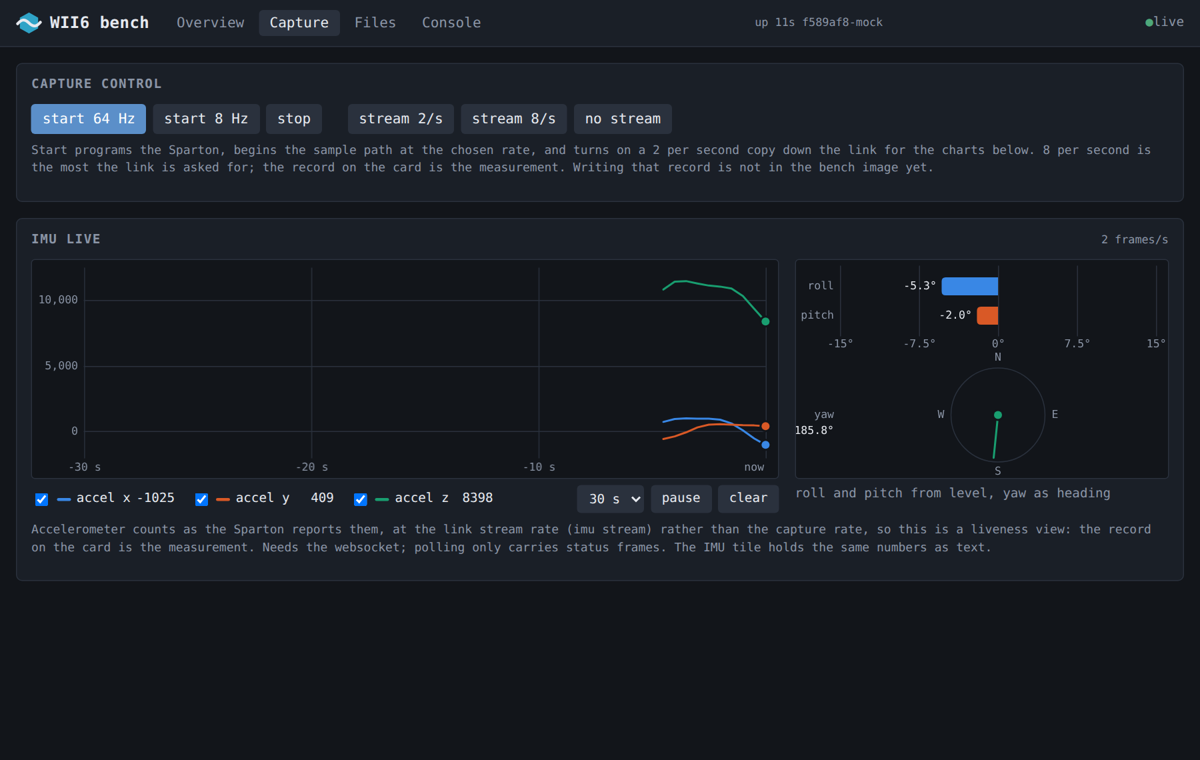This screenshot has height=760, width=1200.
Task: Start capture at 8 Hz
Action: (206, 118)
